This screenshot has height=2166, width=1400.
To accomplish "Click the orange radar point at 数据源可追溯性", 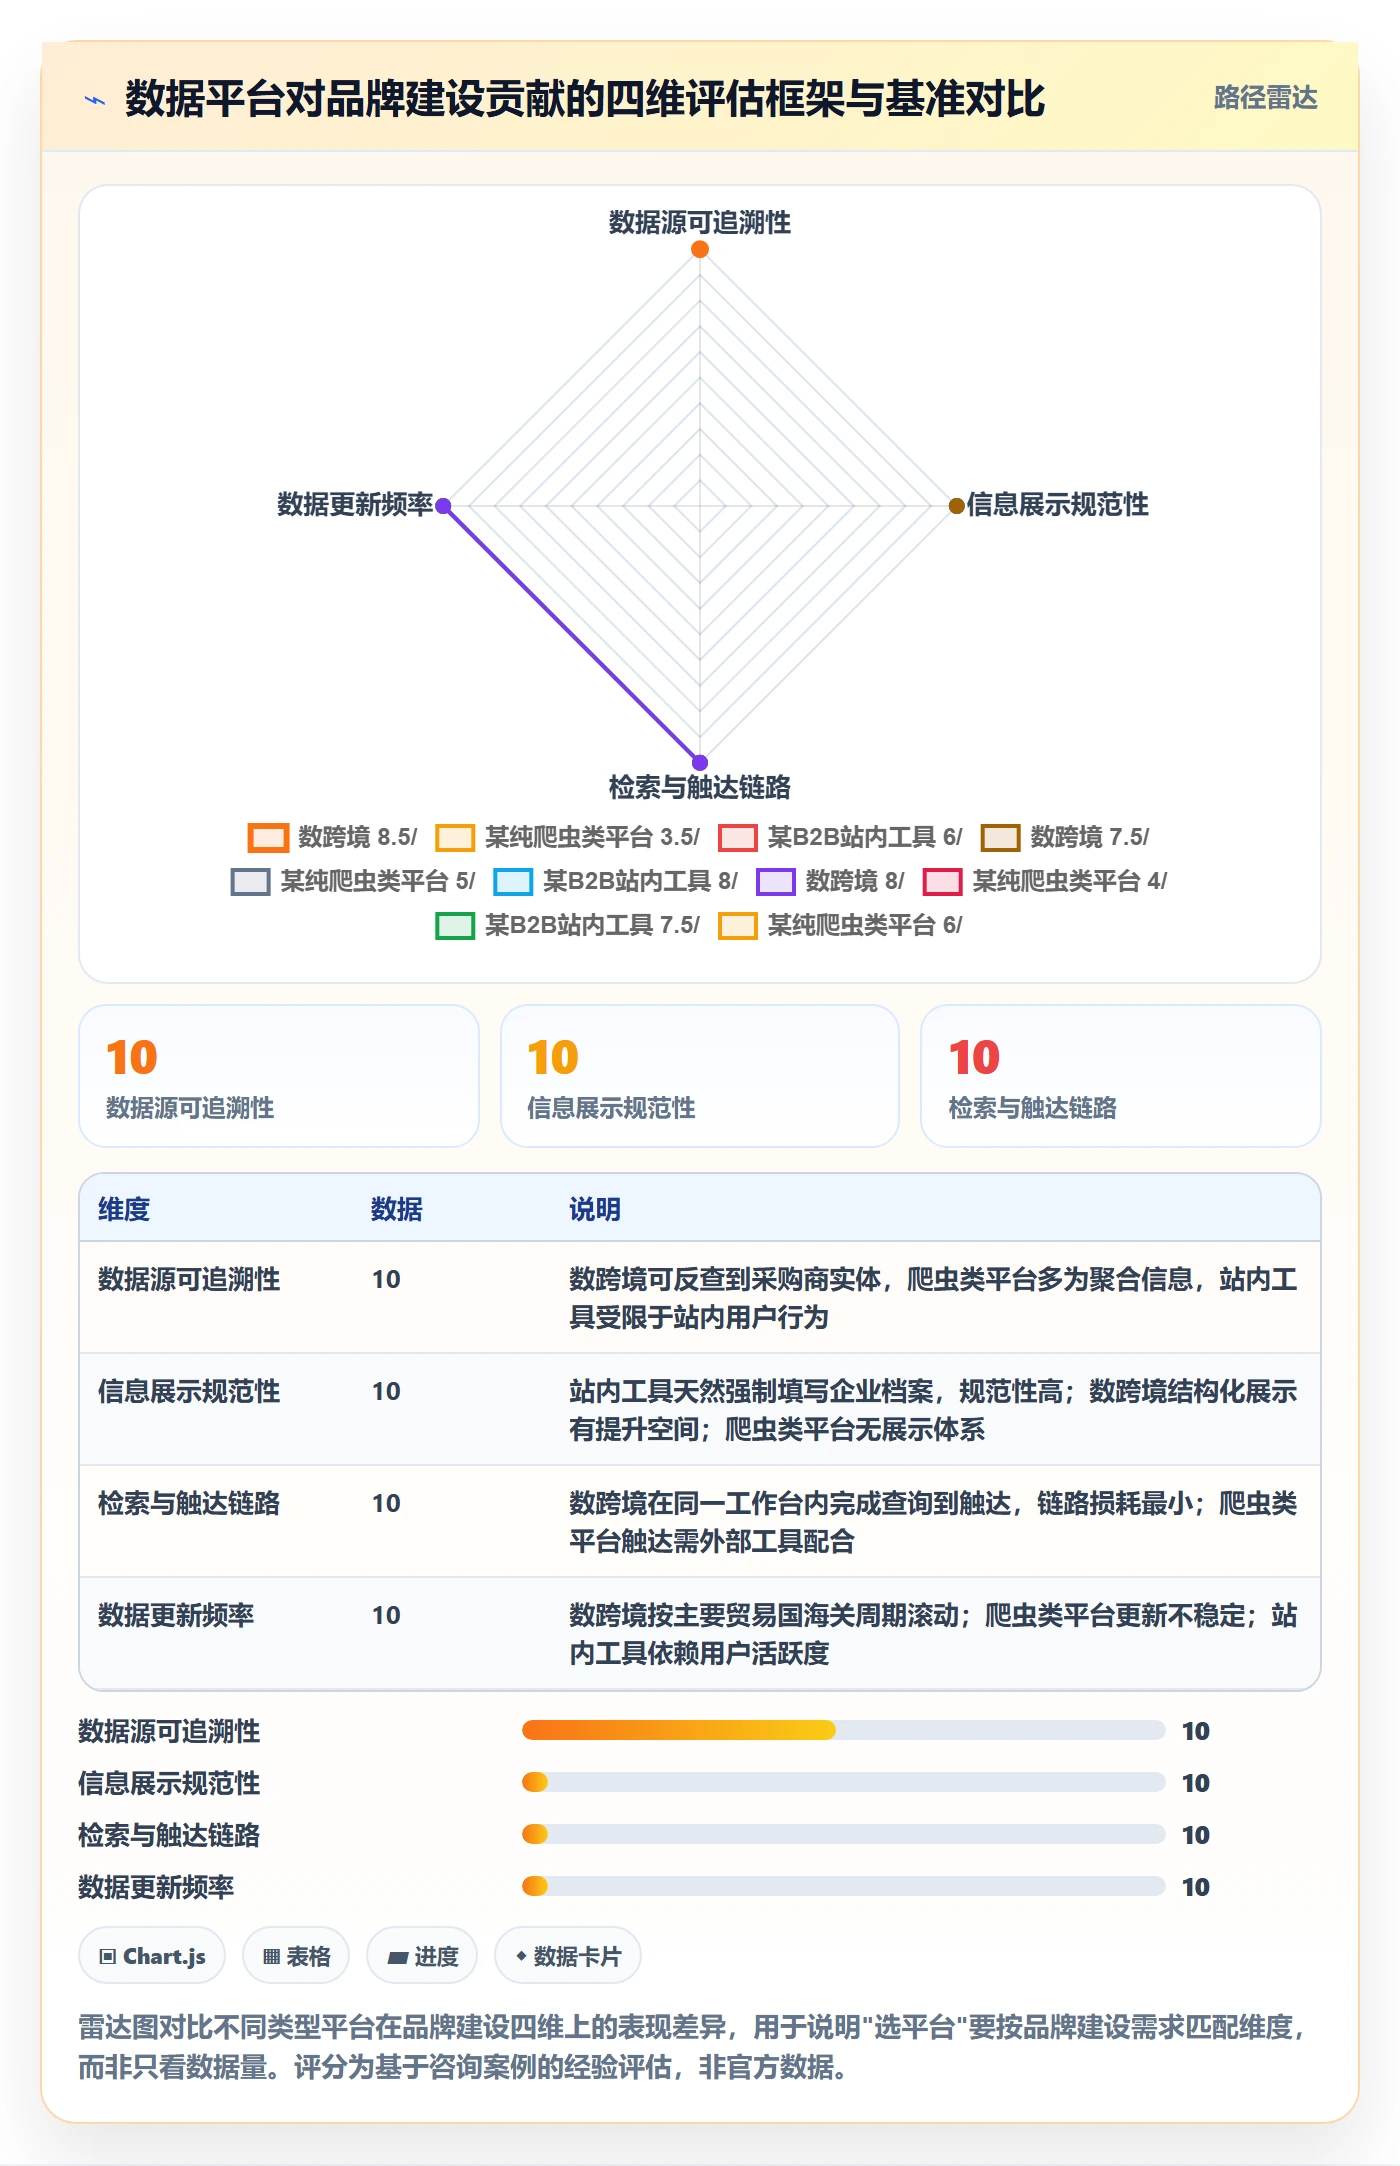I will (700, 249).
